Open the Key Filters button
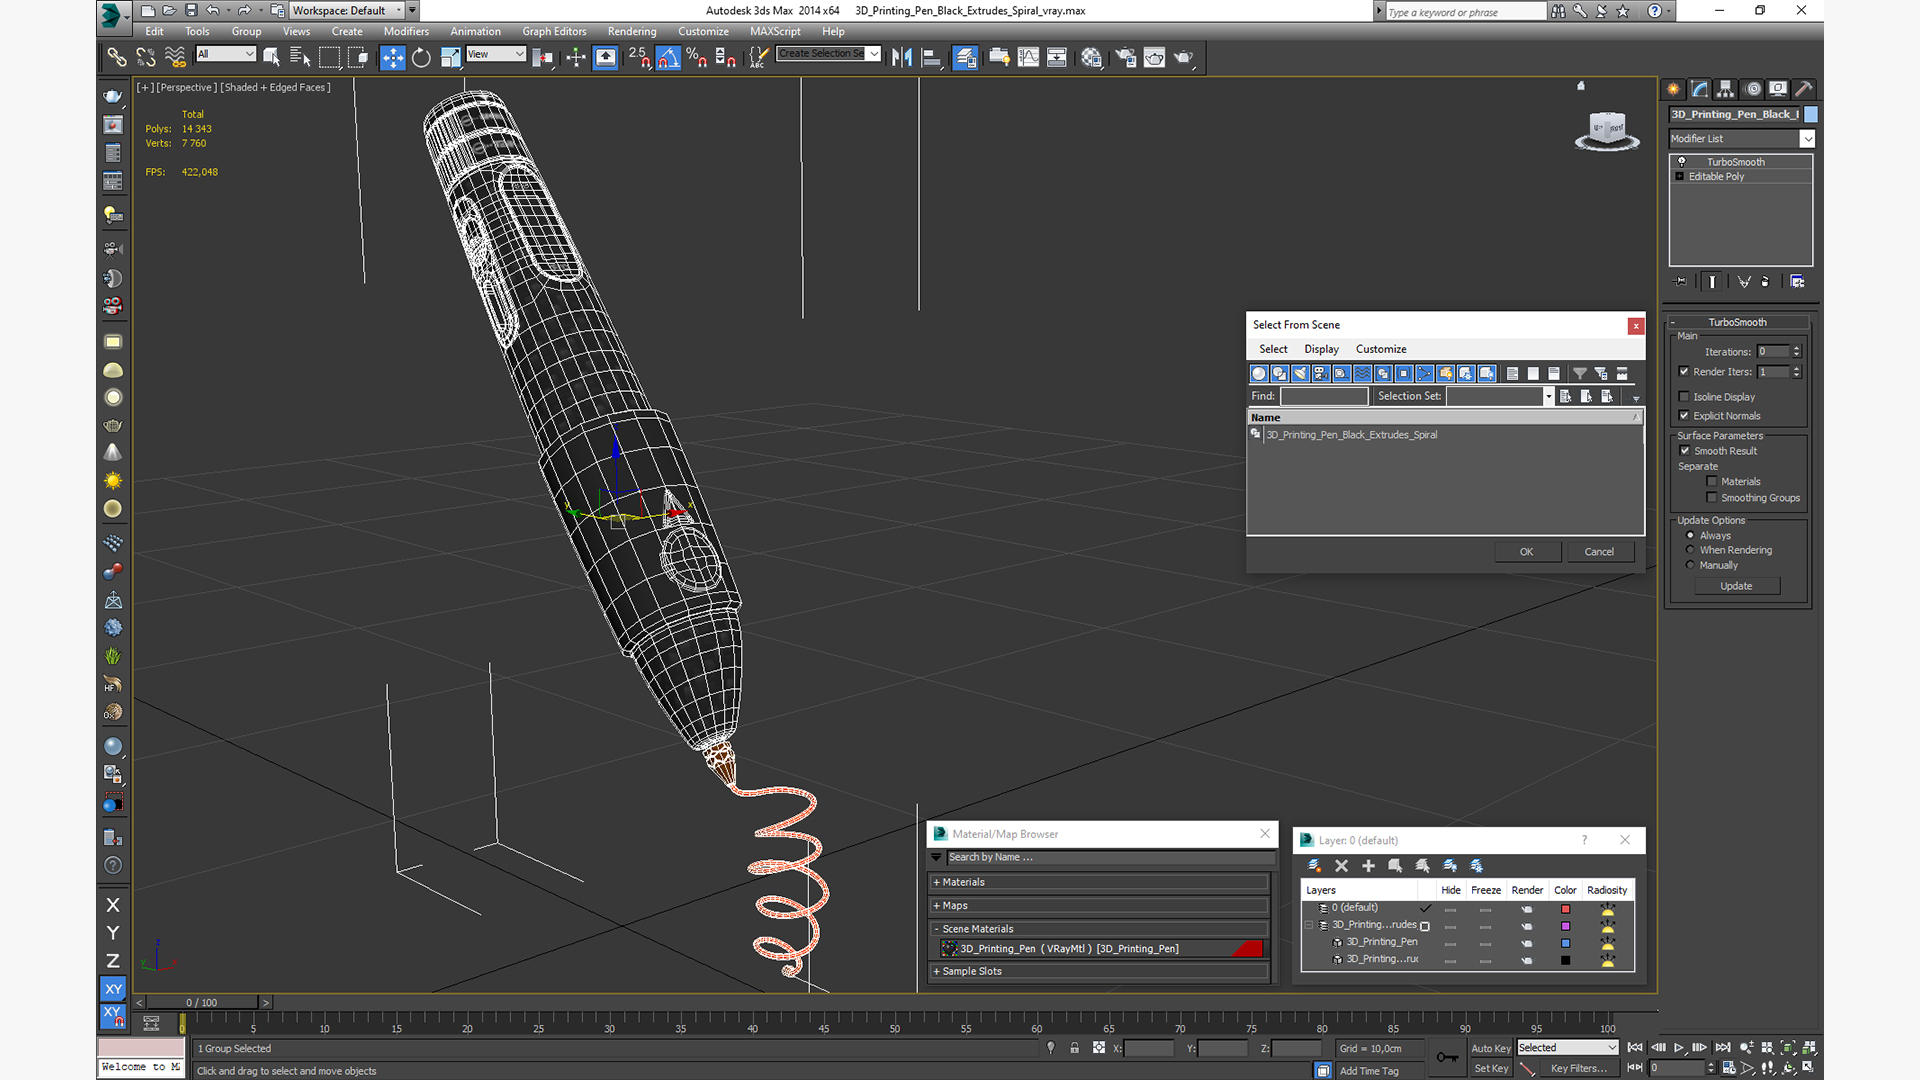Screen dimensions: 1920x1080 (1578, 1068)
